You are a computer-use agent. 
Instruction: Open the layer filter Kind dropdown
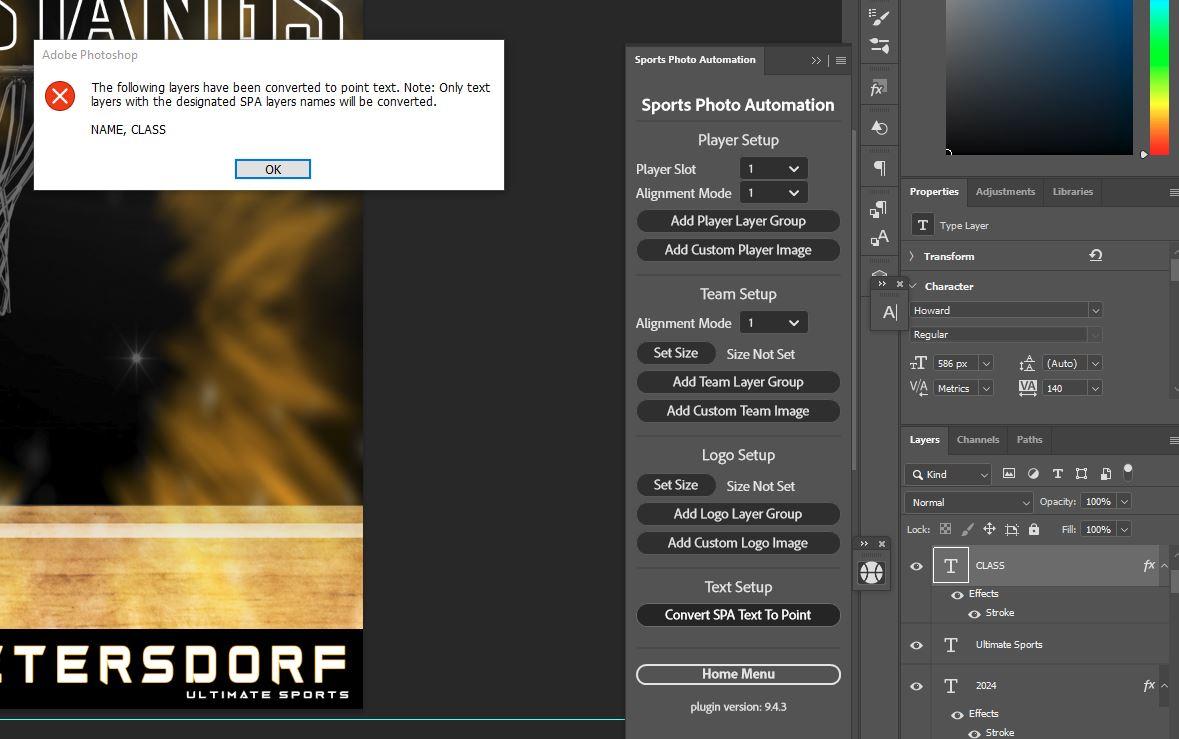click(x=948, y=474)
